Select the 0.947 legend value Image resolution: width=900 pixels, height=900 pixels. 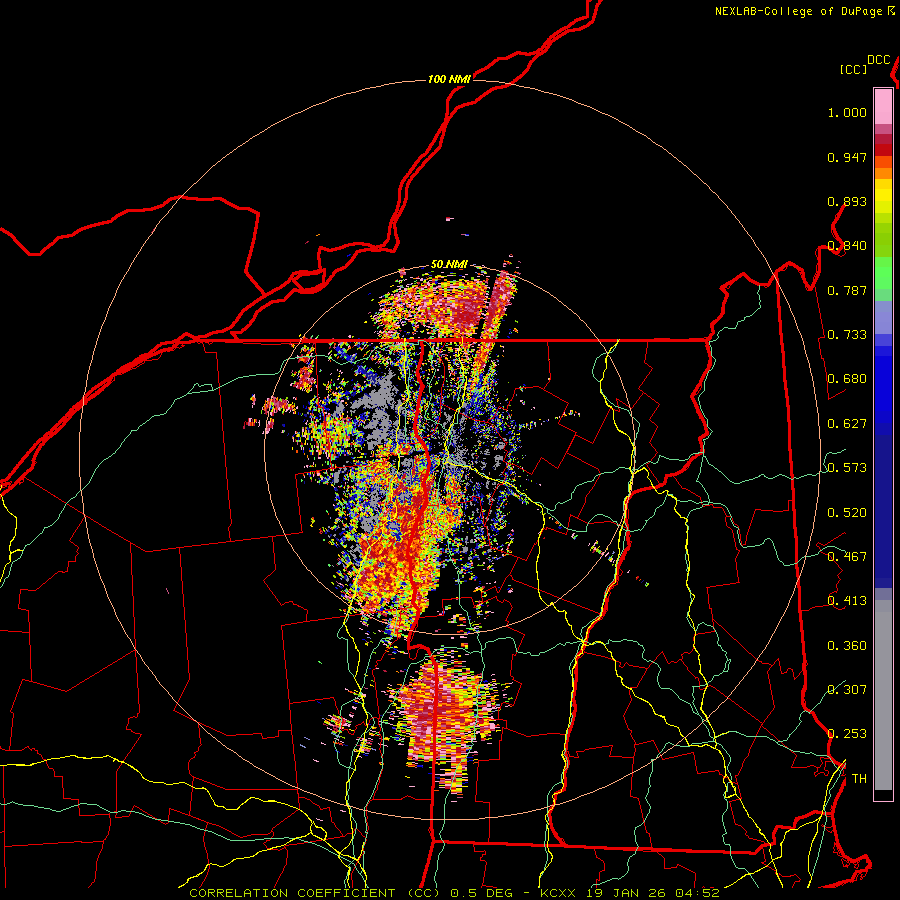[847, 157]
